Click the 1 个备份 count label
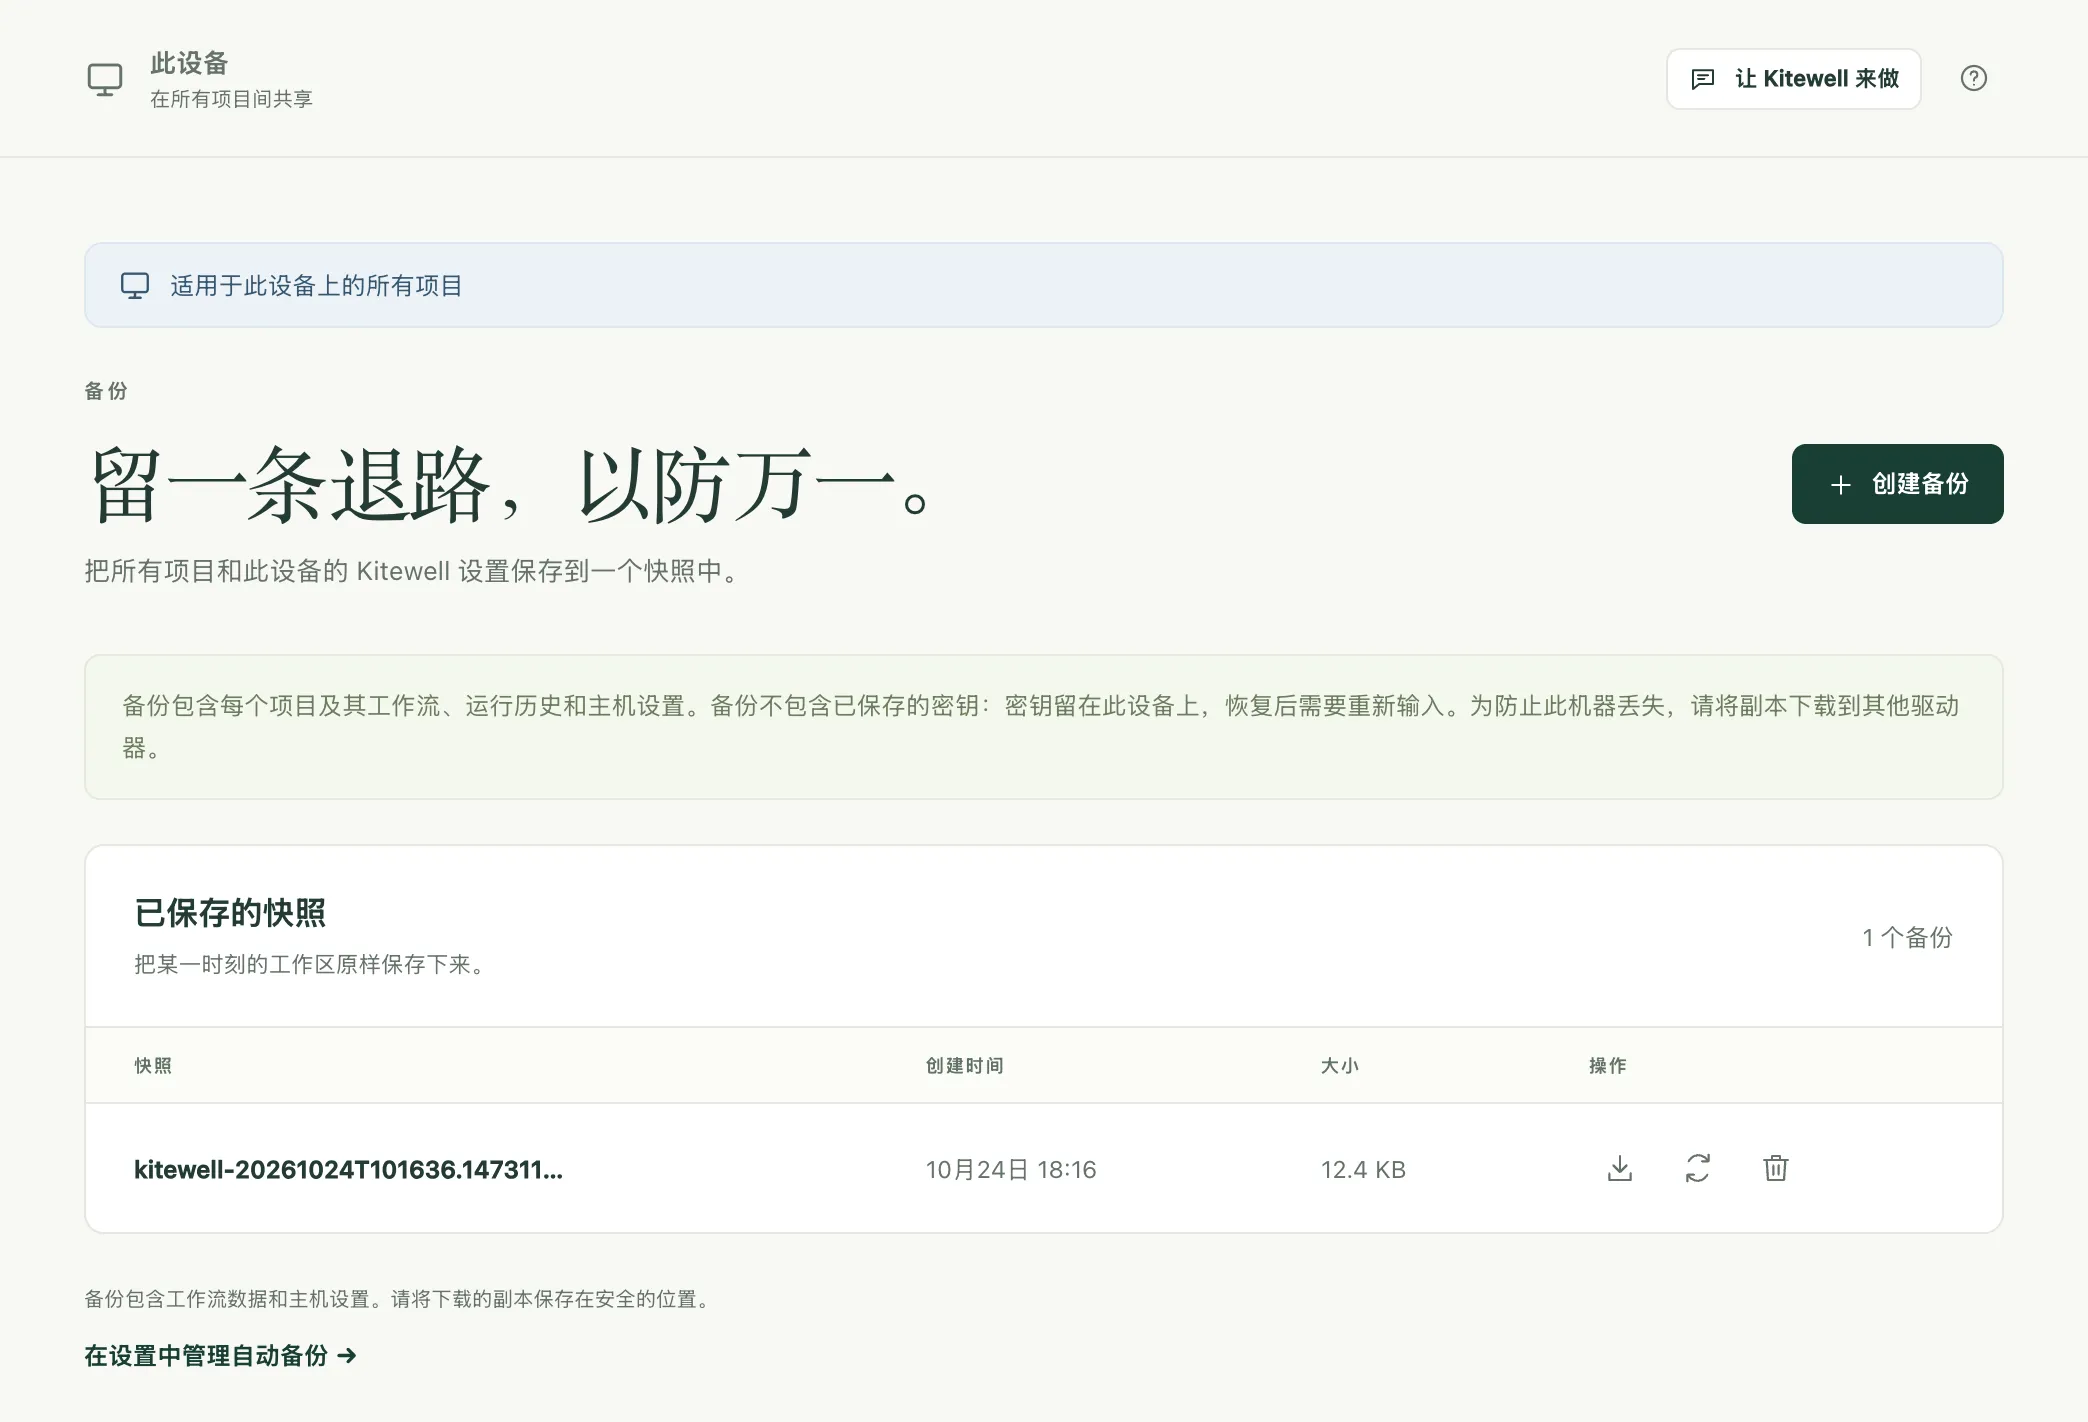 pyautogui.click(x=1908, y=937)
